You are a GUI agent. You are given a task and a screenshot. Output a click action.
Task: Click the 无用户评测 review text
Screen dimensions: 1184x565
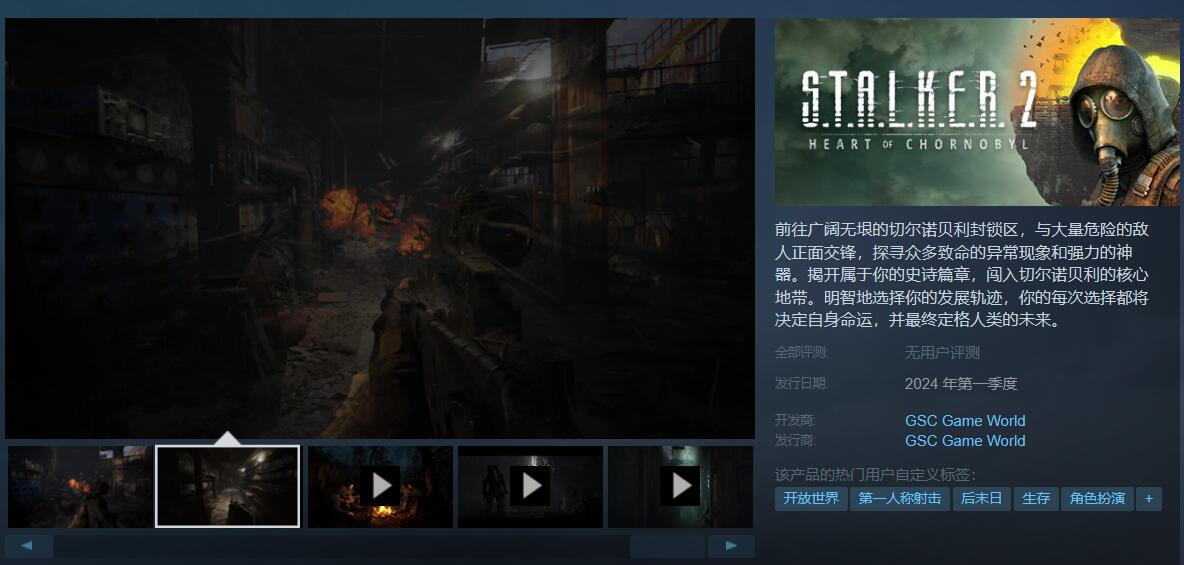(942, 353)
